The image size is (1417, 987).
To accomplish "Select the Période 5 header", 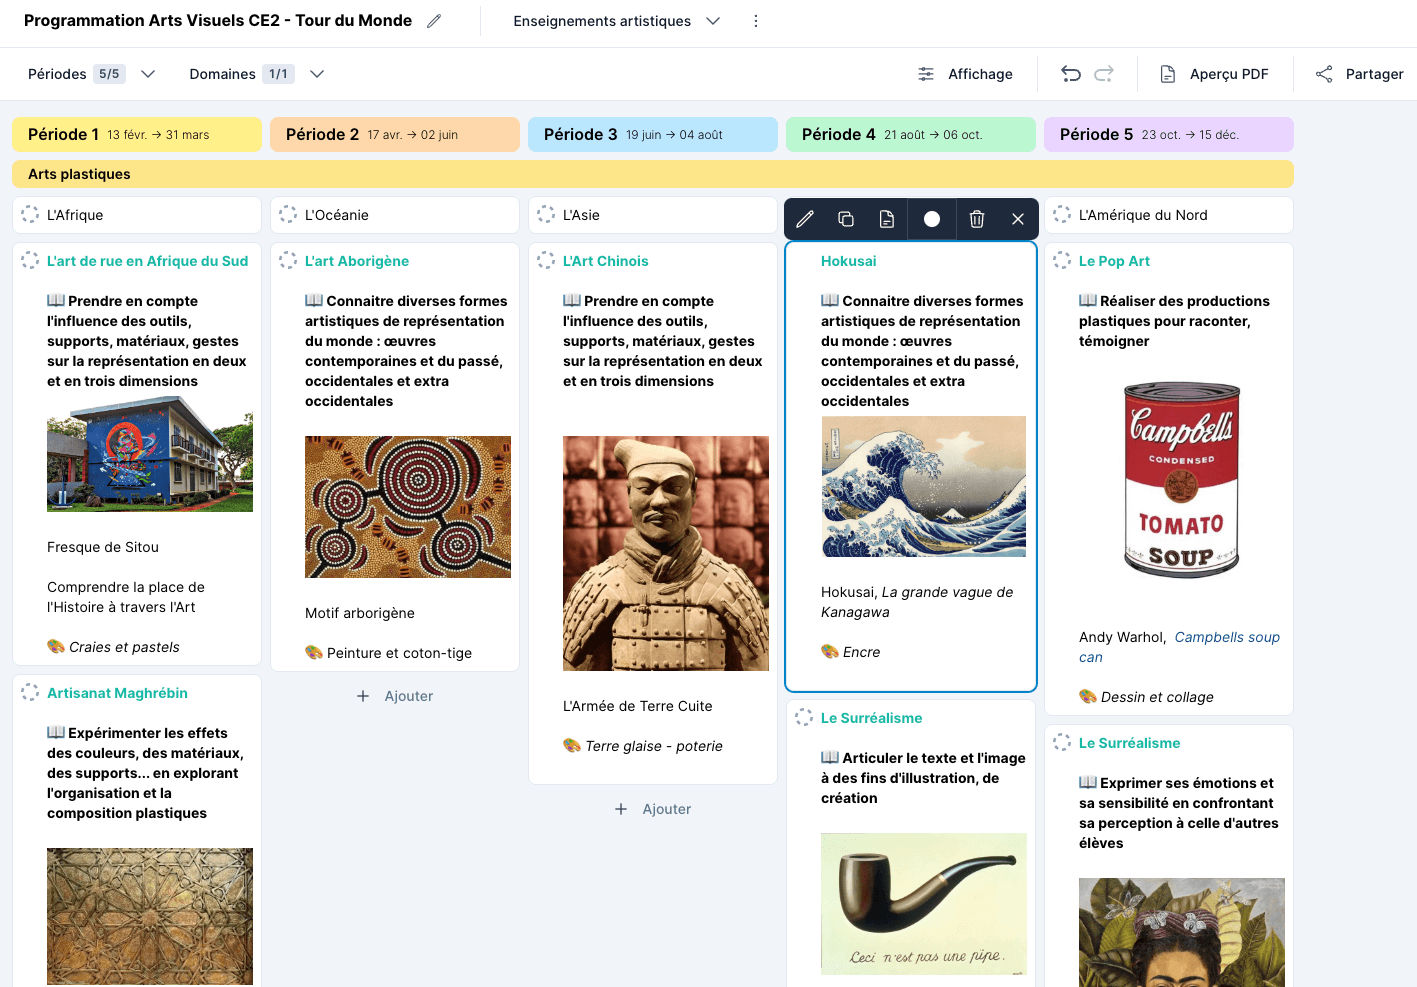I will point(1169,135).
